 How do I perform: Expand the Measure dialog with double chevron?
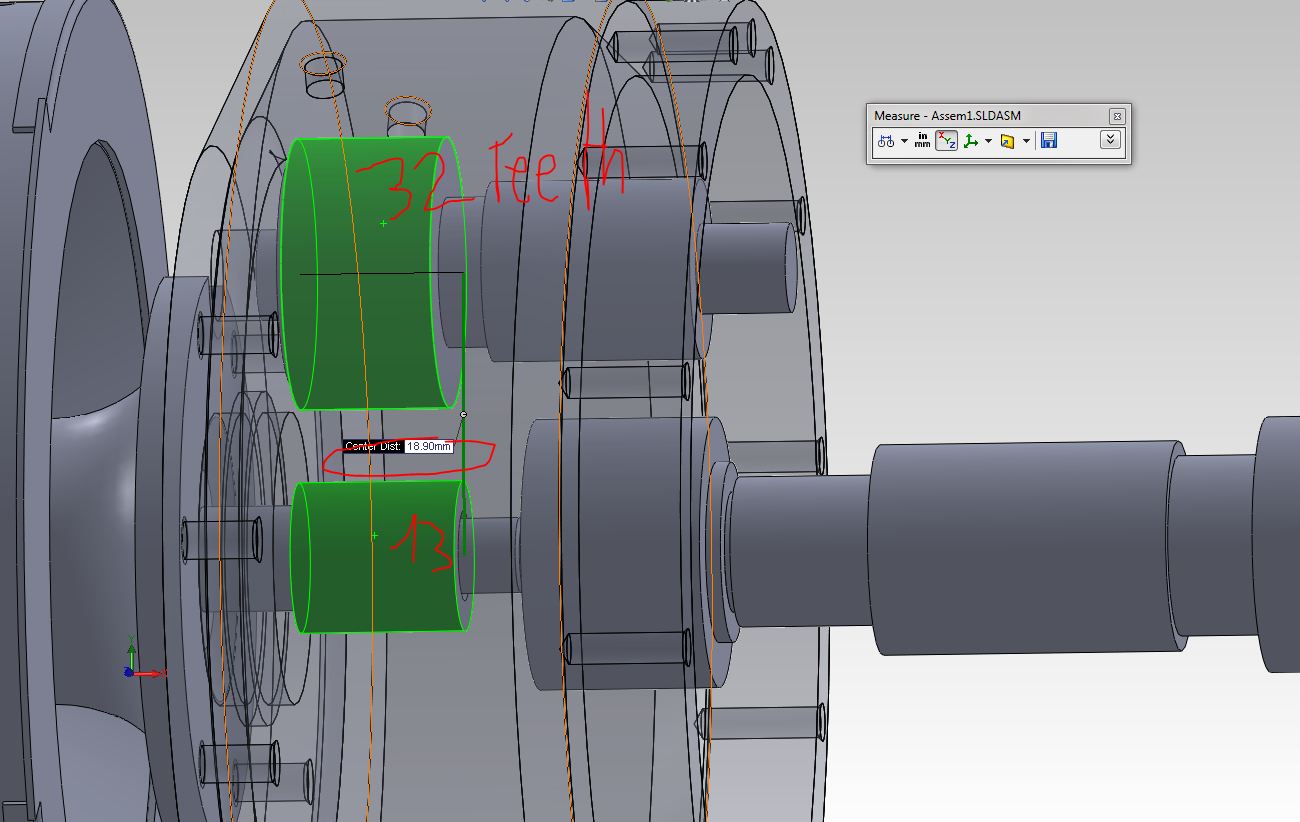point(1110,140)
